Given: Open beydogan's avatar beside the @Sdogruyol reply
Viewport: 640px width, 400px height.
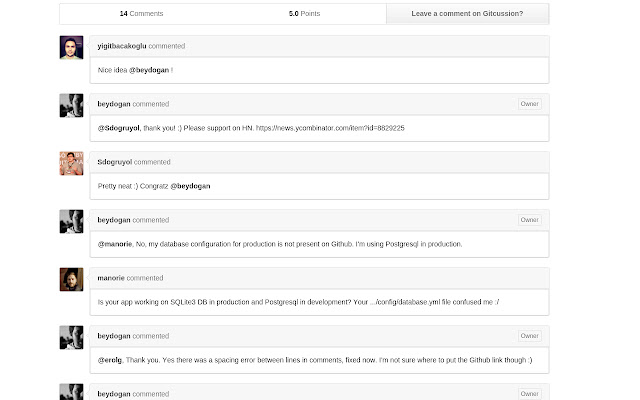Looking at the screenshot, I should click(71, 105).
